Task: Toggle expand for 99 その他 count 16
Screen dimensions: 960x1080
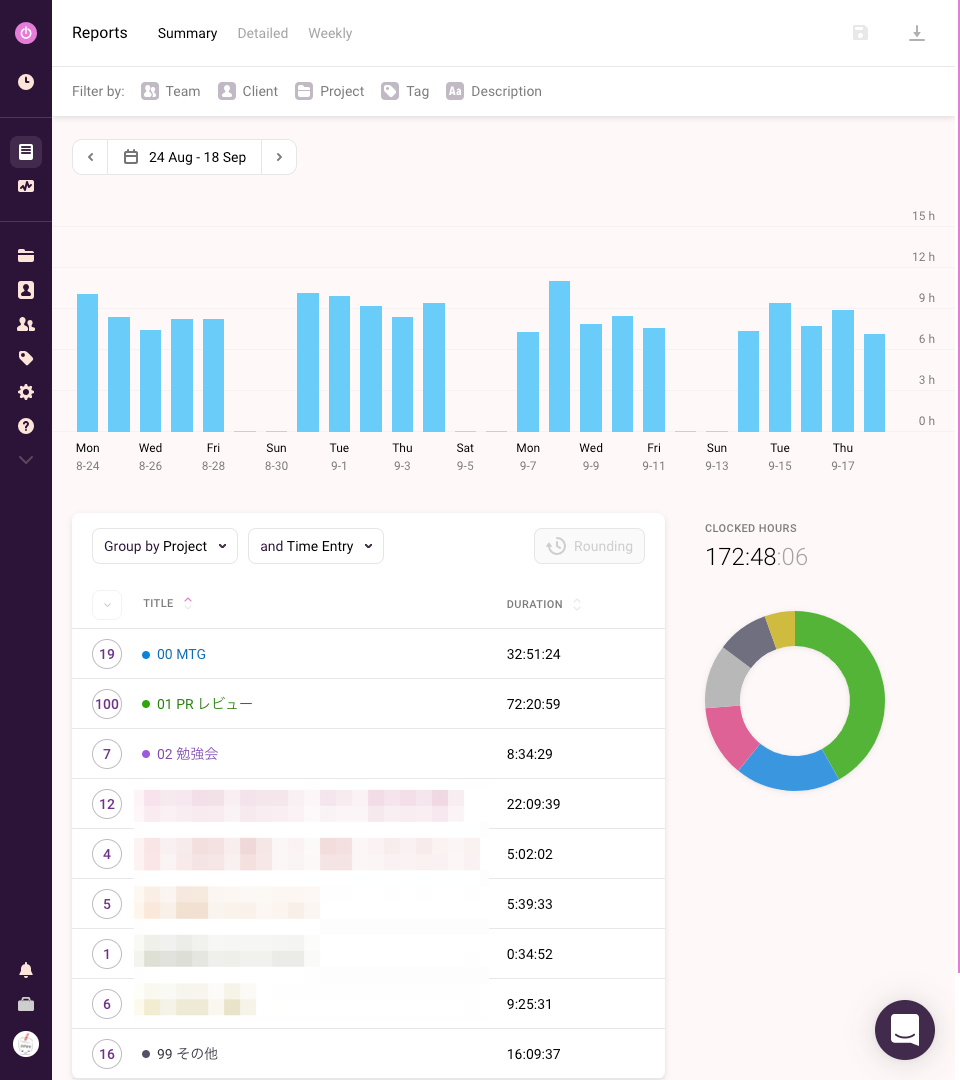Action: click(107, 1054)
